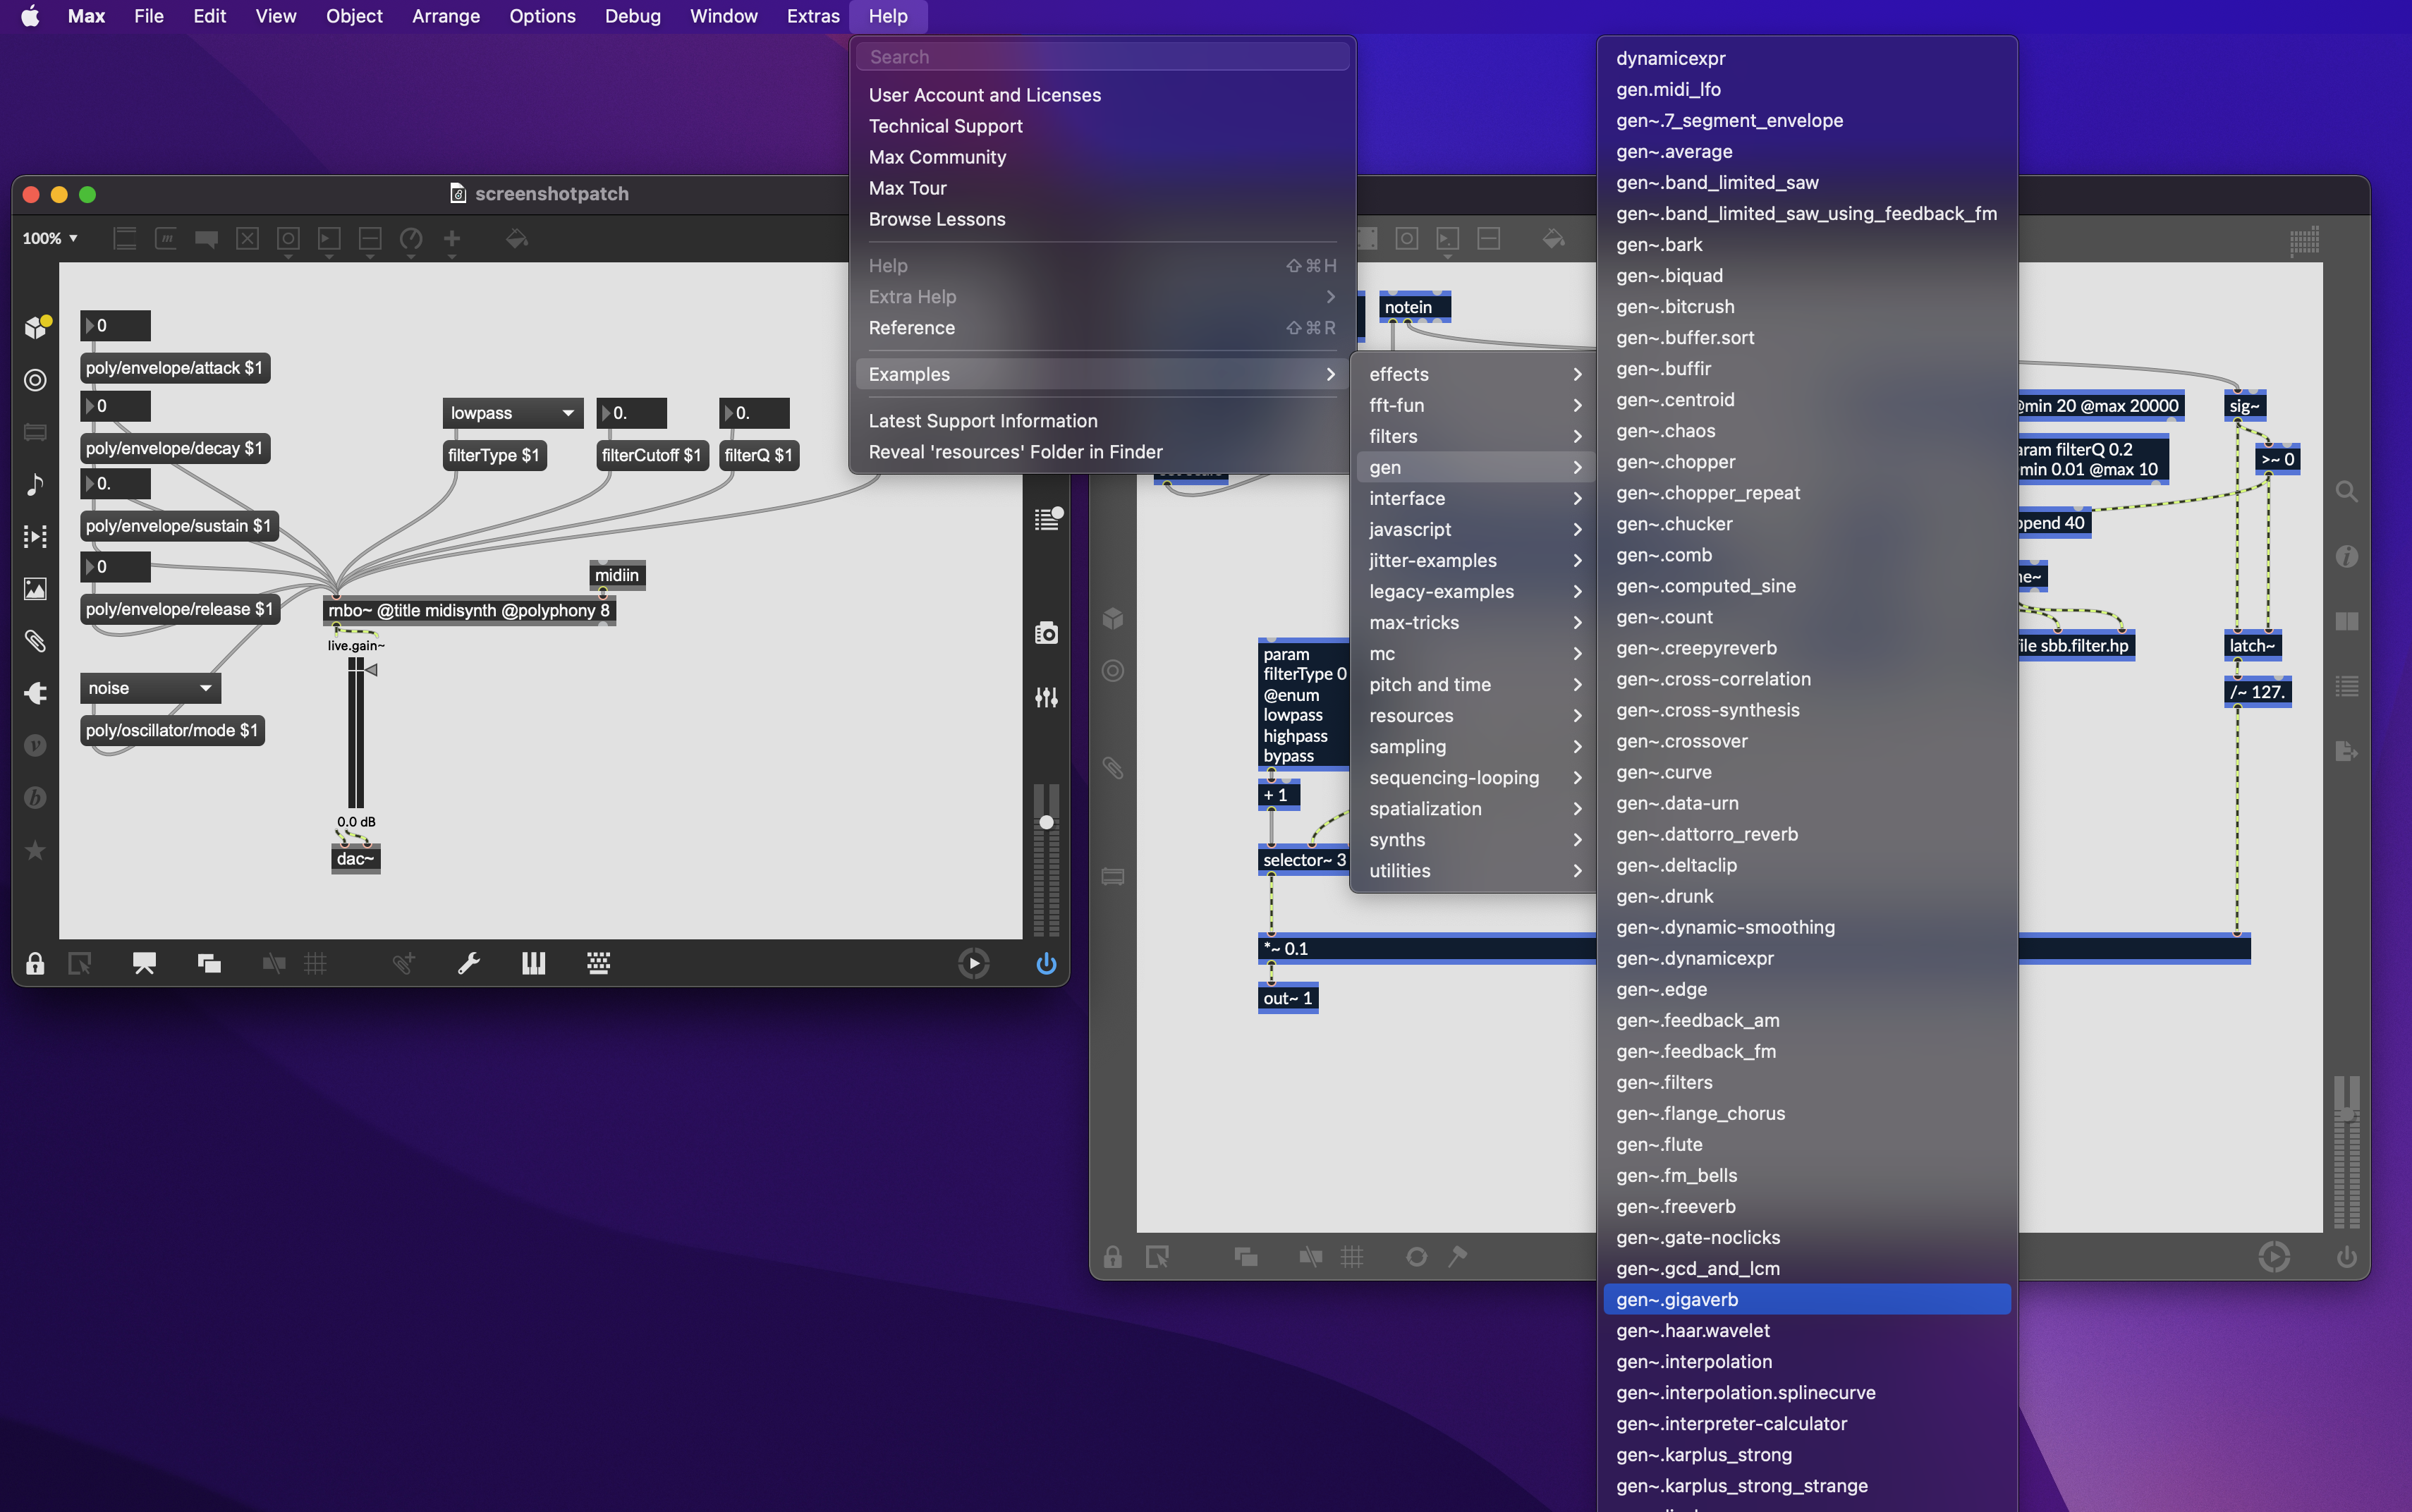Open the piano keyboard icon in bottom toolbar

[x=533, y=963]
